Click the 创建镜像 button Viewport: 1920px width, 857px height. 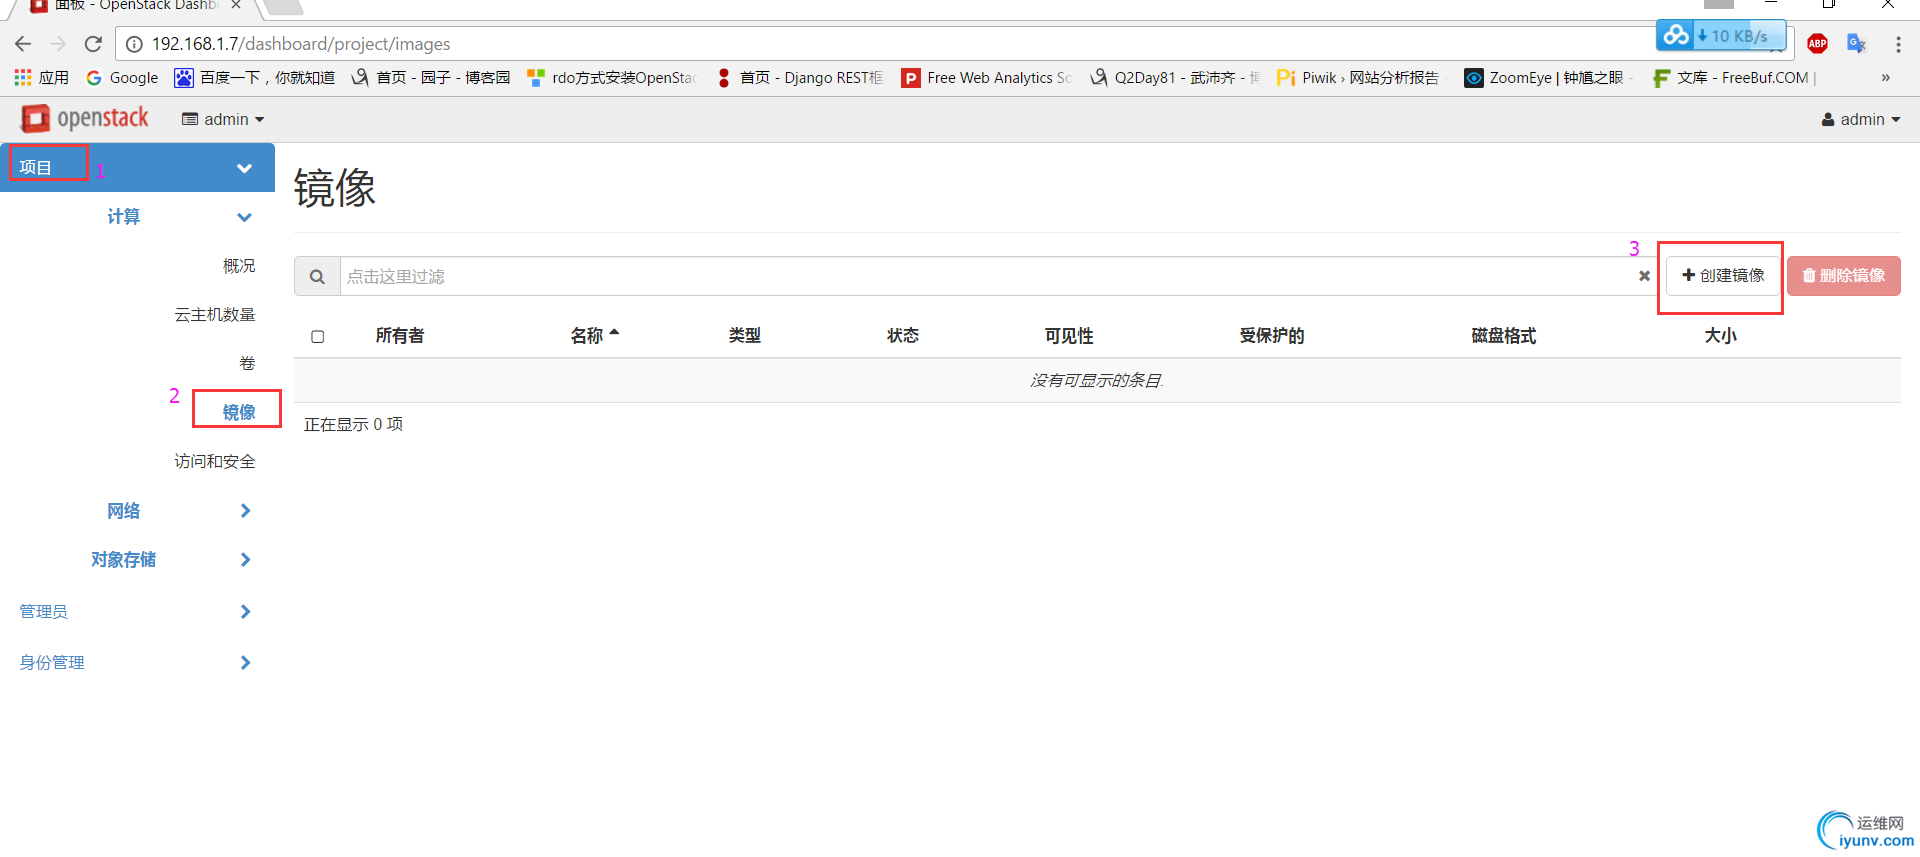(x=1724, y=275)
